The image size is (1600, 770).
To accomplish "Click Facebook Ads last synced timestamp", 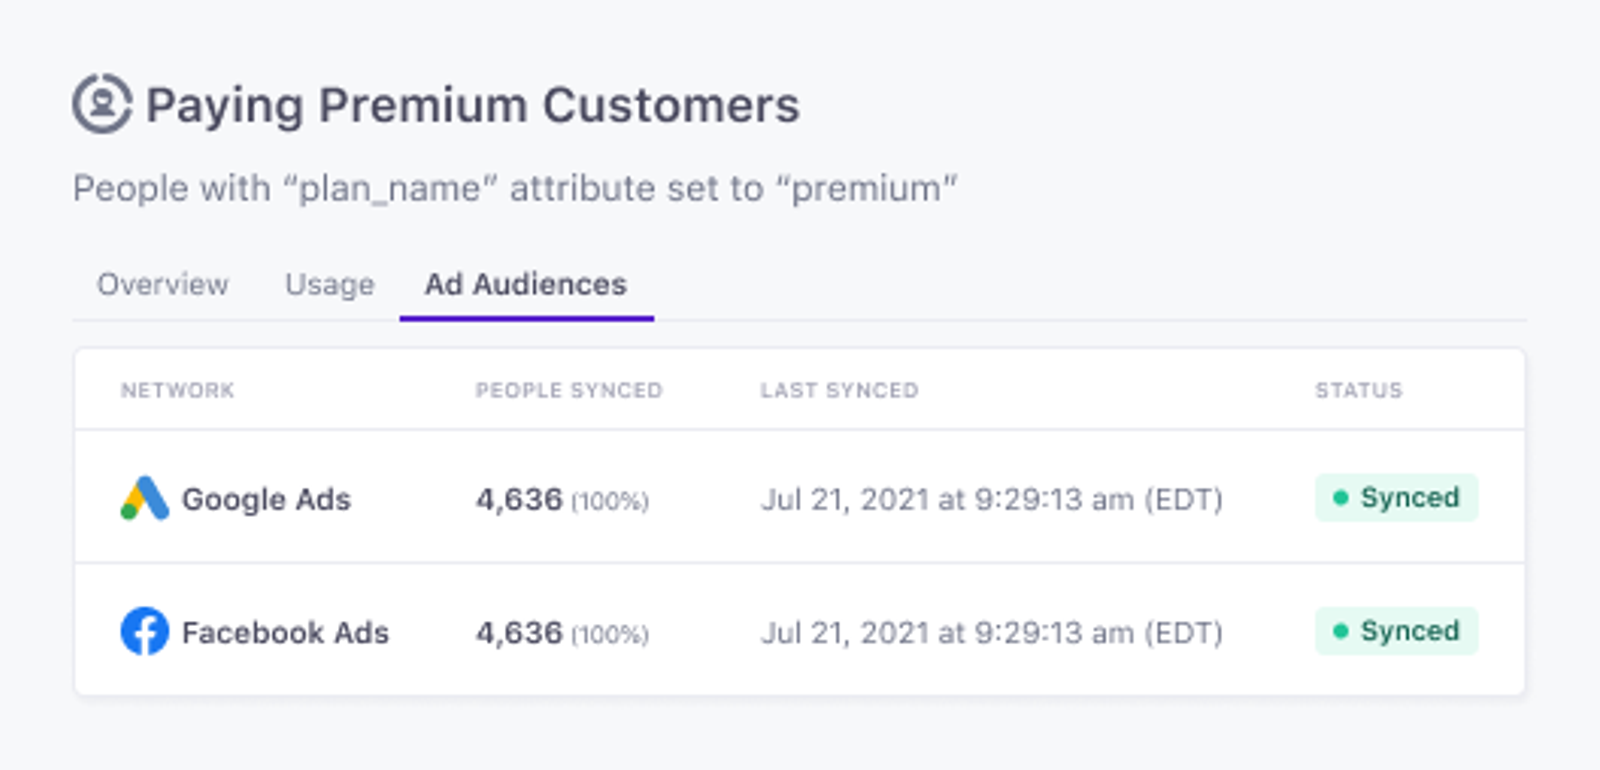I will pyautogui.click(x=992, y=633).
